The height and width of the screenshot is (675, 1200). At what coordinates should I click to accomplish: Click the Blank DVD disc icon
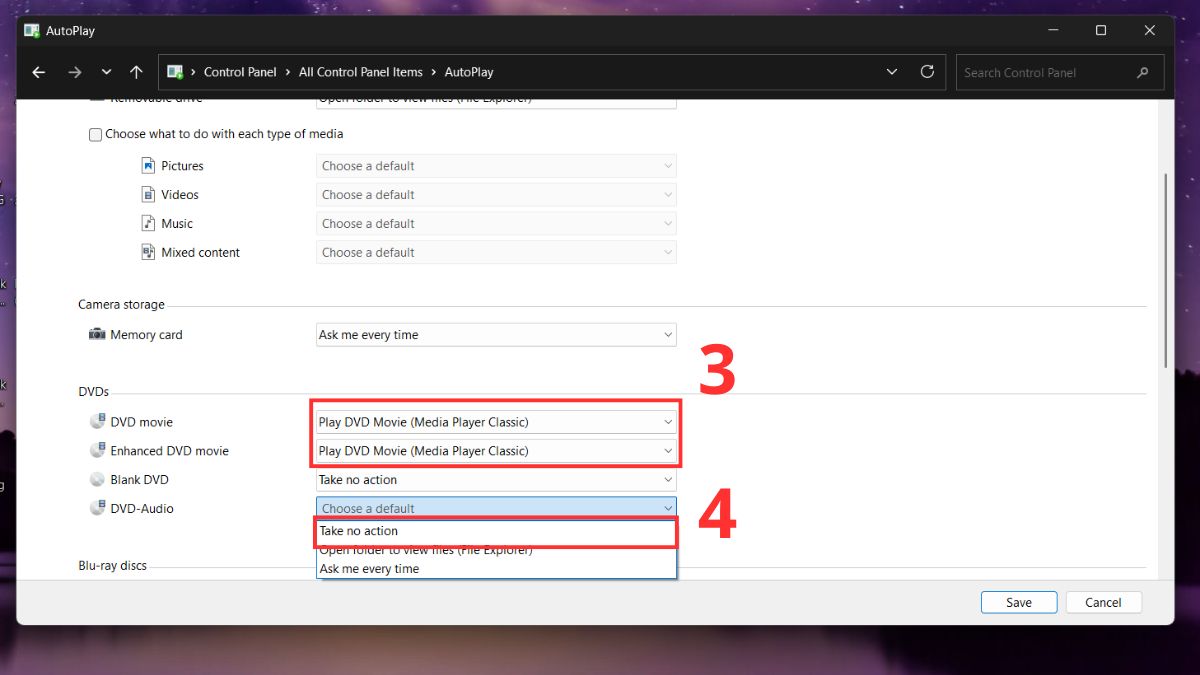(97, 480)
